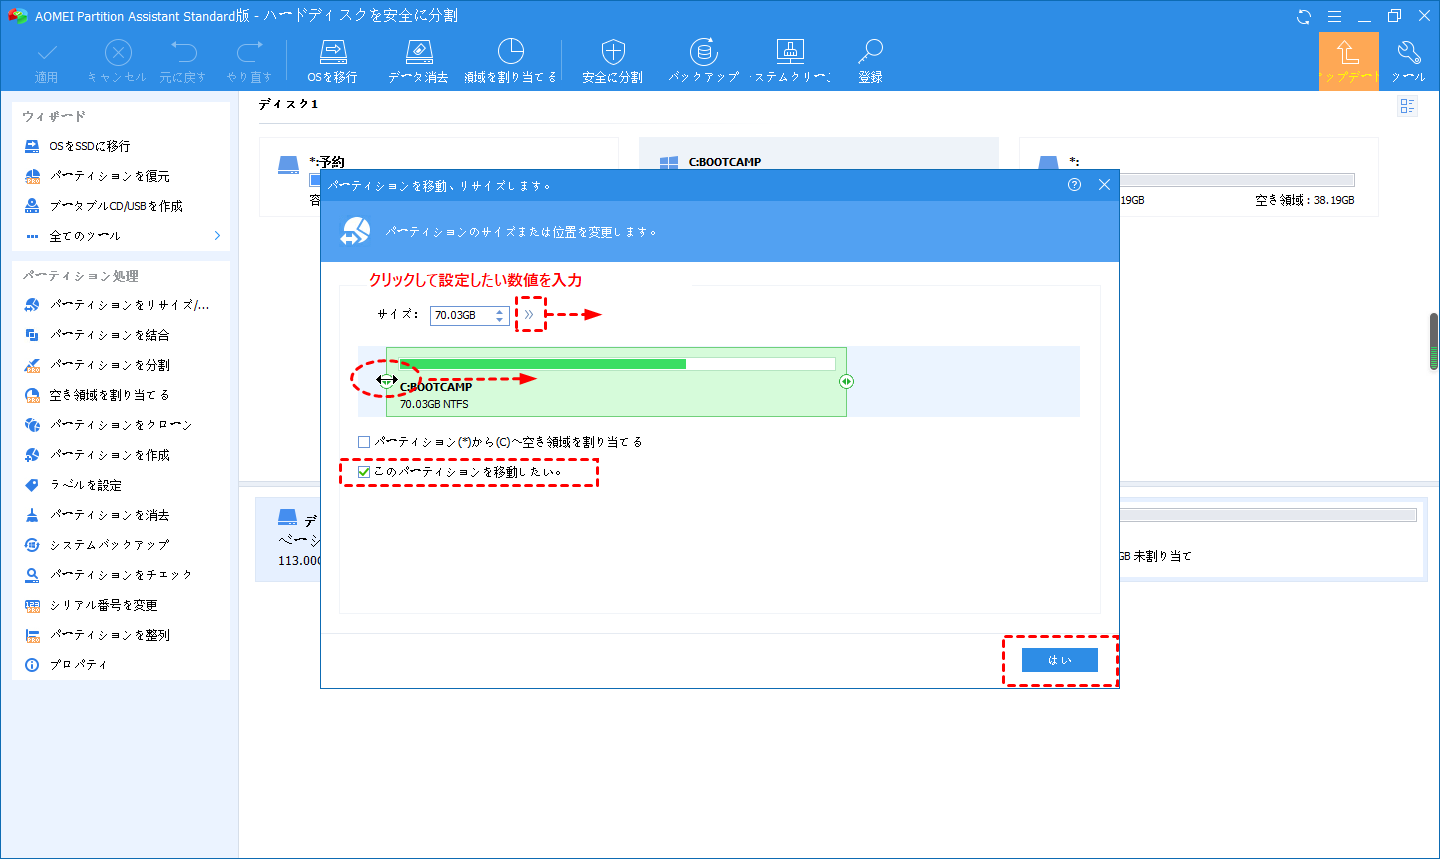Choose パーティションを結合 in the sidebar
This screenshot has width=1440, height=859.
pyautogui.click(x=96, y=335)
